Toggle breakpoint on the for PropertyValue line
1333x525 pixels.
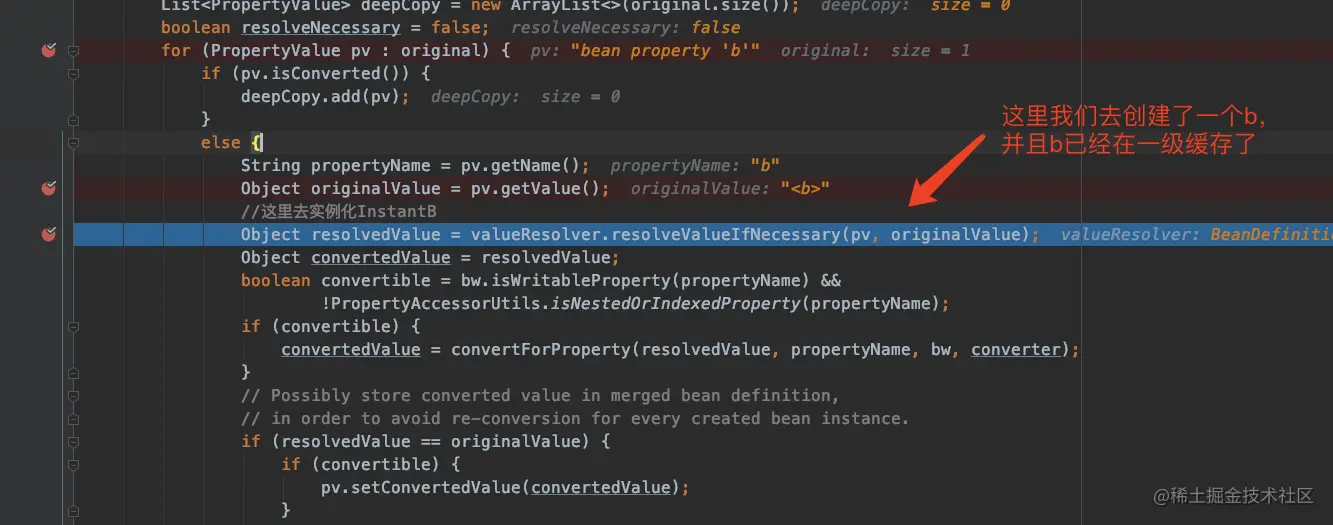click(x=48, y=50)
